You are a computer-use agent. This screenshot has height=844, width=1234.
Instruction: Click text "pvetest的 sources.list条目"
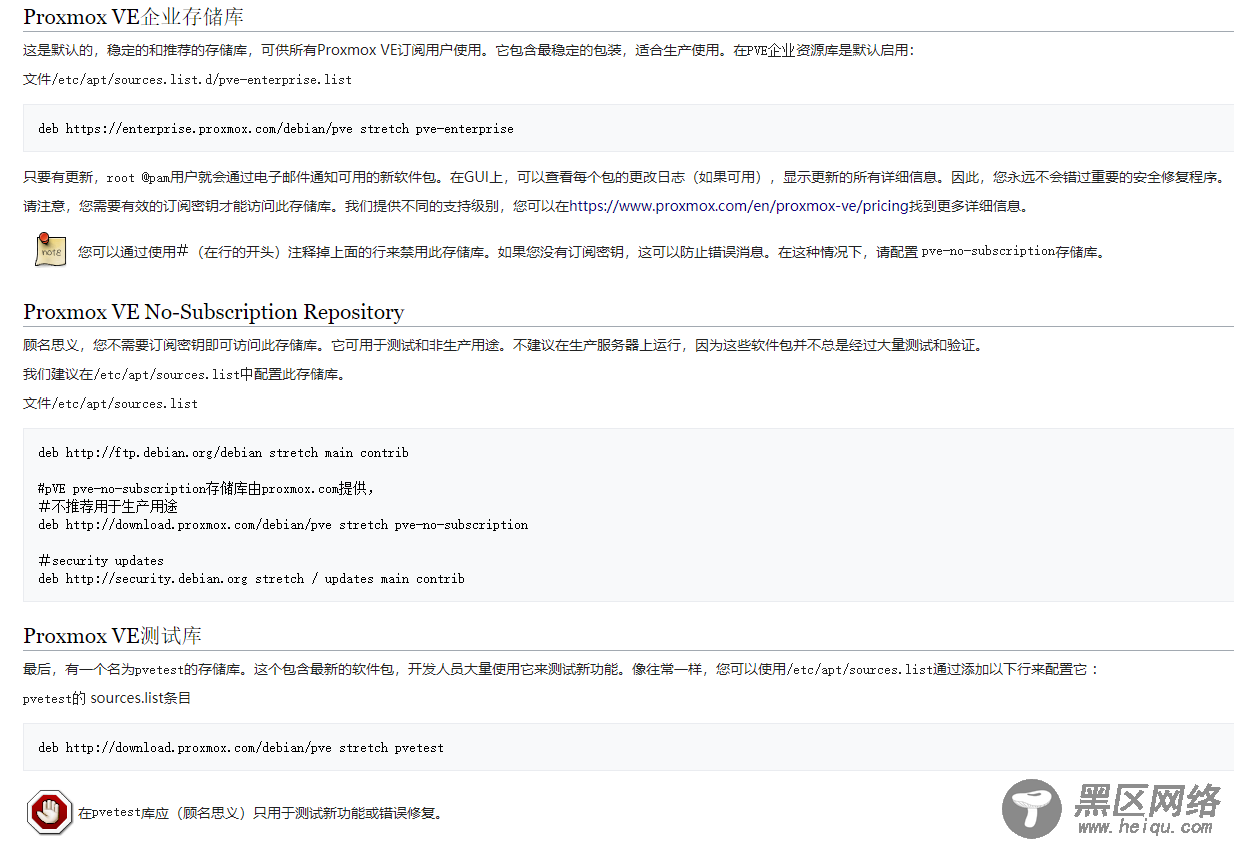point(107,698)
